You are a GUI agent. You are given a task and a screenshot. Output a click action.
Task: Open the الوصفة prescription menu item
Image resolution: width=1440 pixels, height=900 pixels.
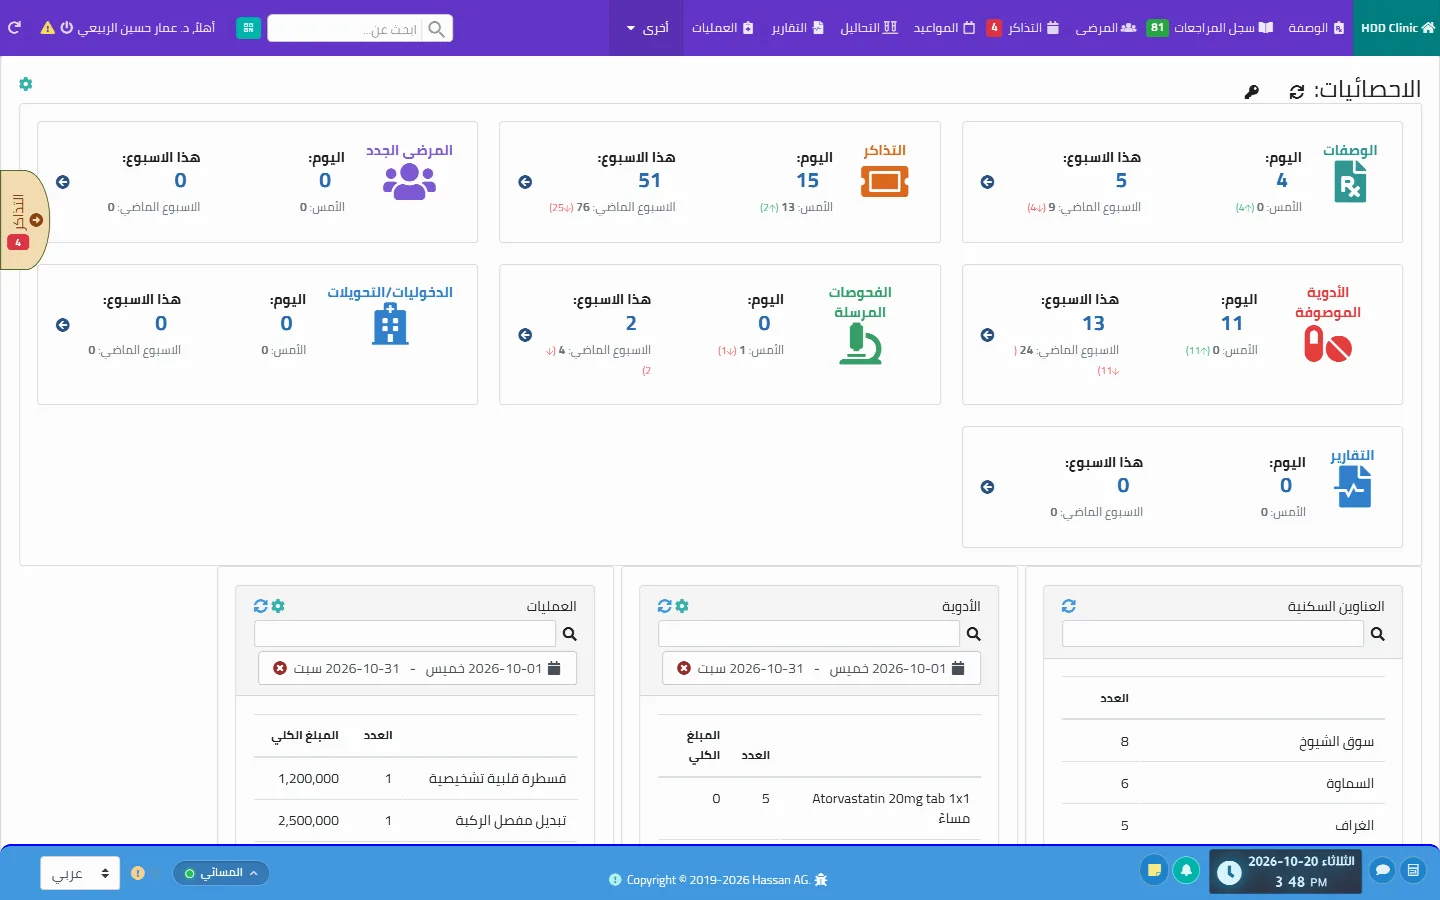click(x=1315, y=28)
